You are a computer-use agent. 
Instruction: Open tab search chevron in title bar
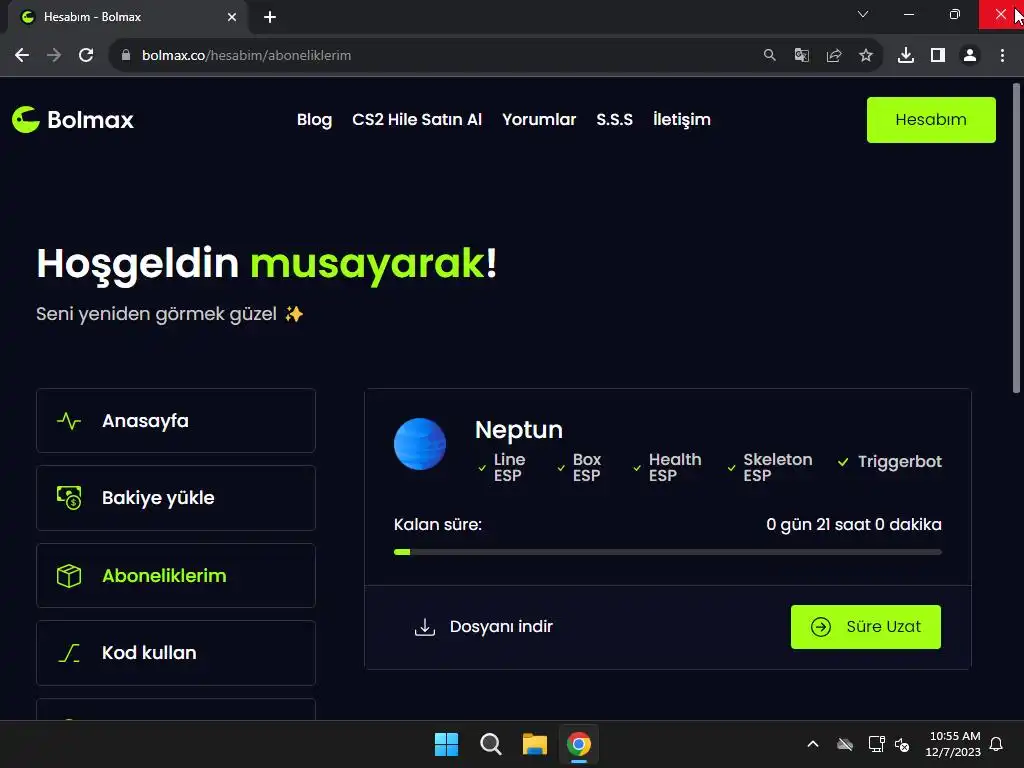863,14
